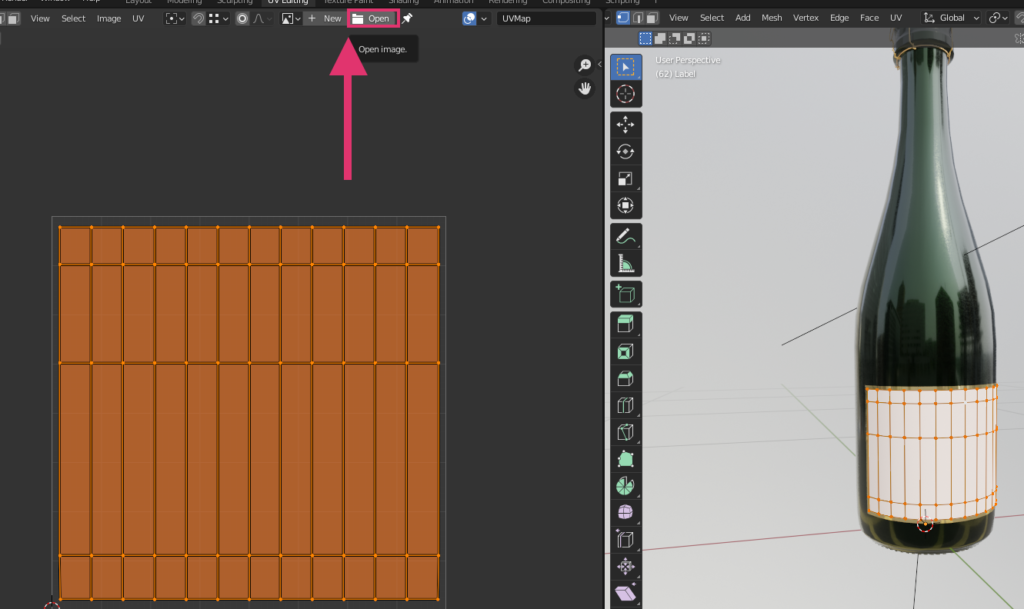The image size is (1024, 609).
Task: Open UV editor View menu
Action: tap(40, 18)
